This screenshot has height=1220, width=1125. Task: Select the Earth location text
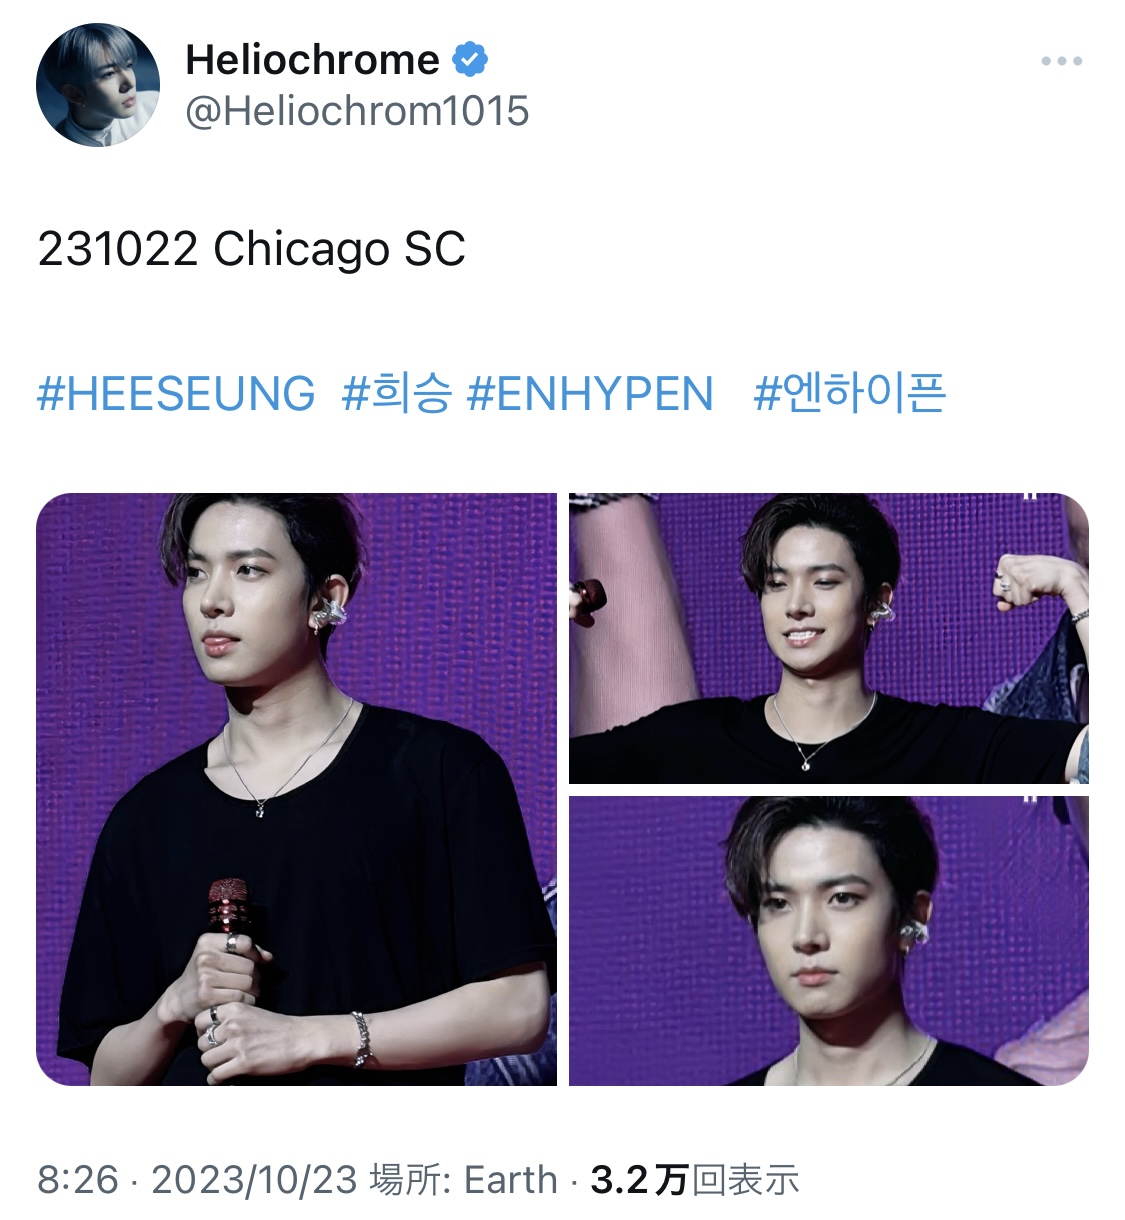coord(511,1180)
